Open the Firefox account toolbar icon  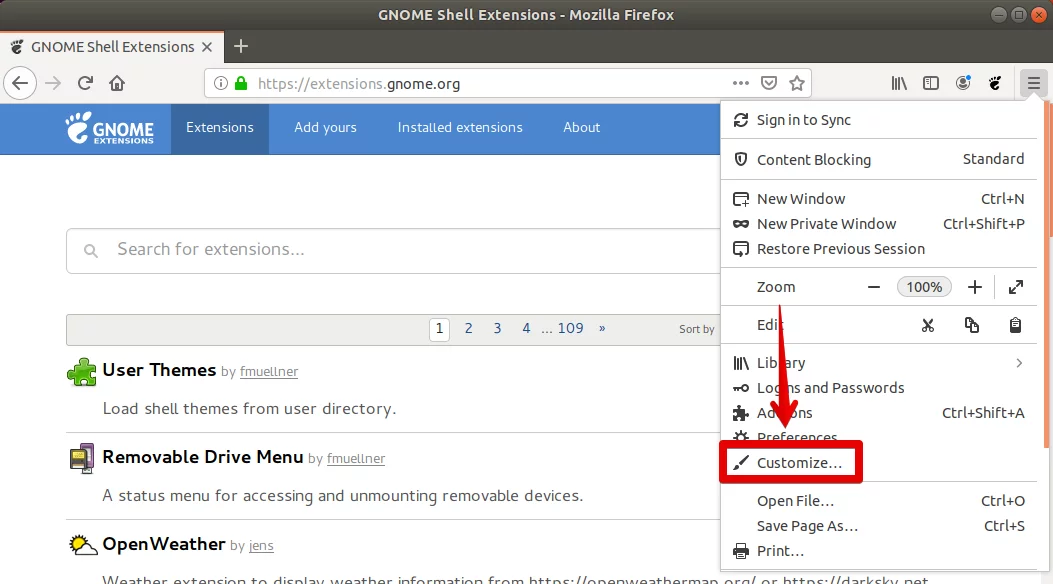point(963,83)
